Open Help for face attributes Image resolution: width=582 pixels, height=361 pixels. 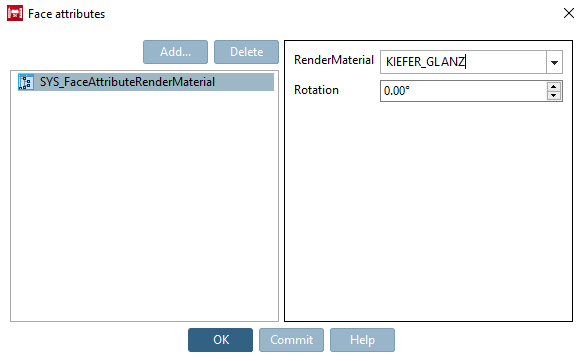tap(362, 340)
